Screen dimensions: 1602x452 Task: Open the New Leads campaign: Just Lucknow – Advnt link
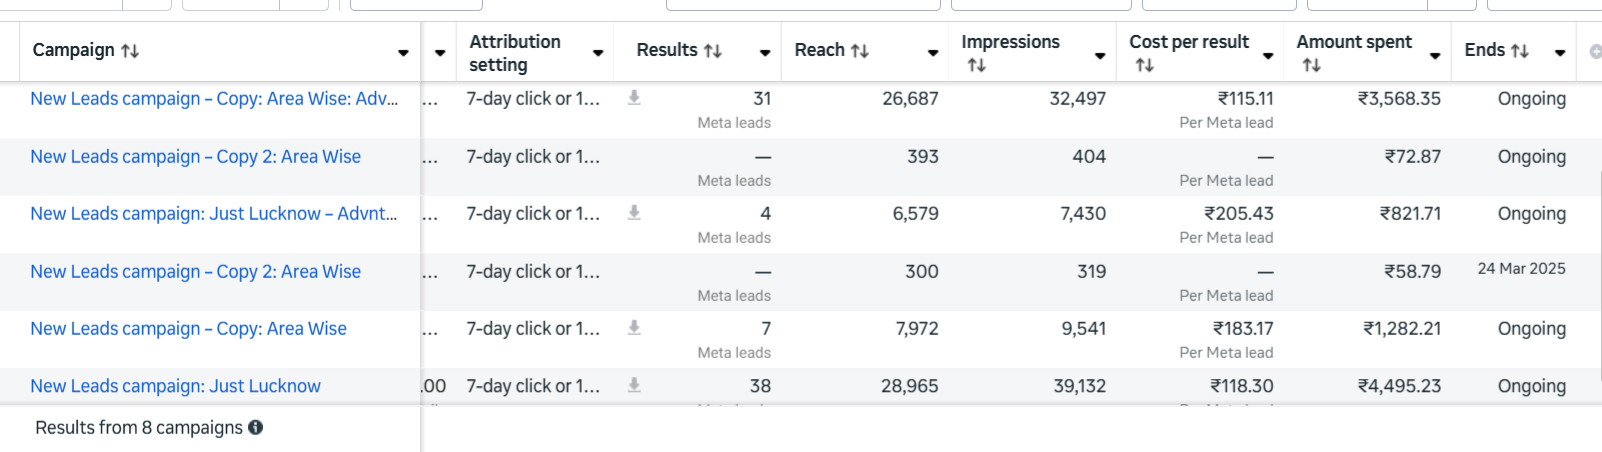[x=213, y=214]
